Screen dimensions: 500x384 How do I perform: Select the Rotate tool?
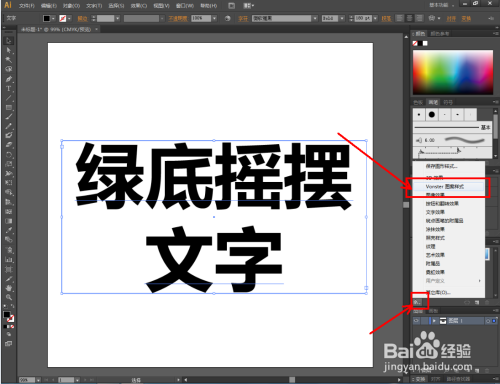point(9,155)
